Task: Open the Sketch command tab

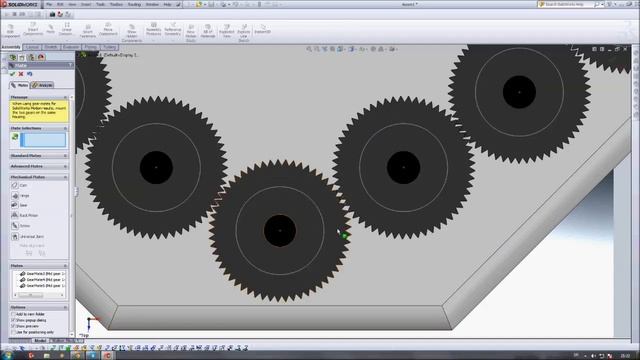Action: pyautogui.click(x=51, y=47)
